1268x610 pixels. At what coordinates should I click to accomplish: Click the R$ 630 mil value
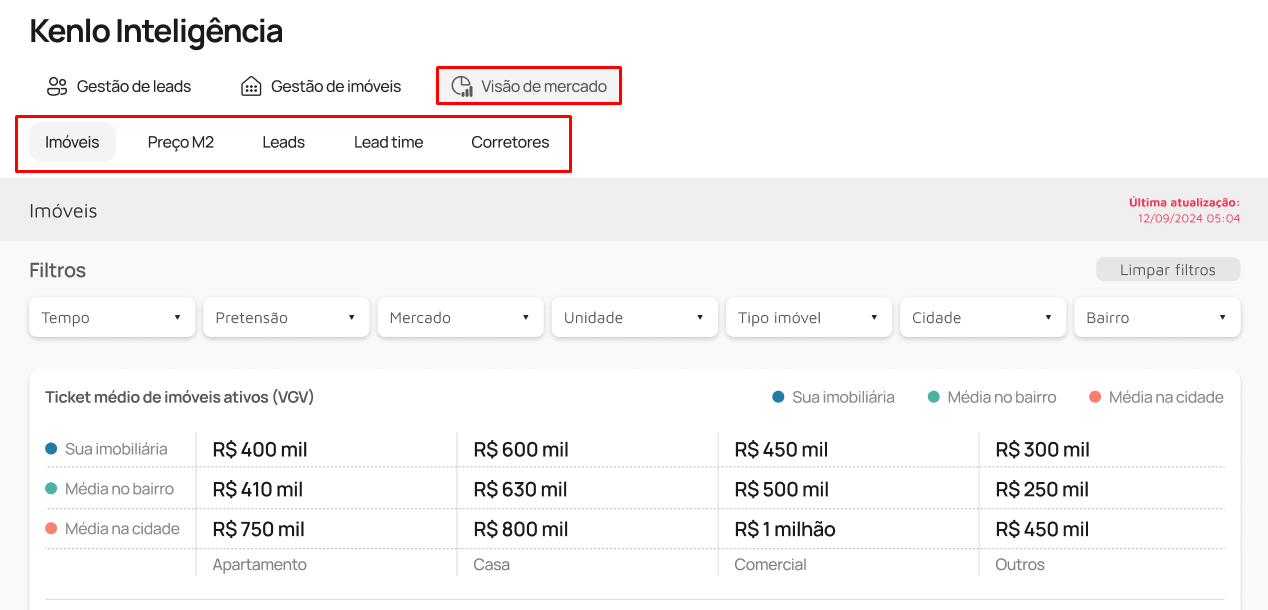tap(520, 490)
